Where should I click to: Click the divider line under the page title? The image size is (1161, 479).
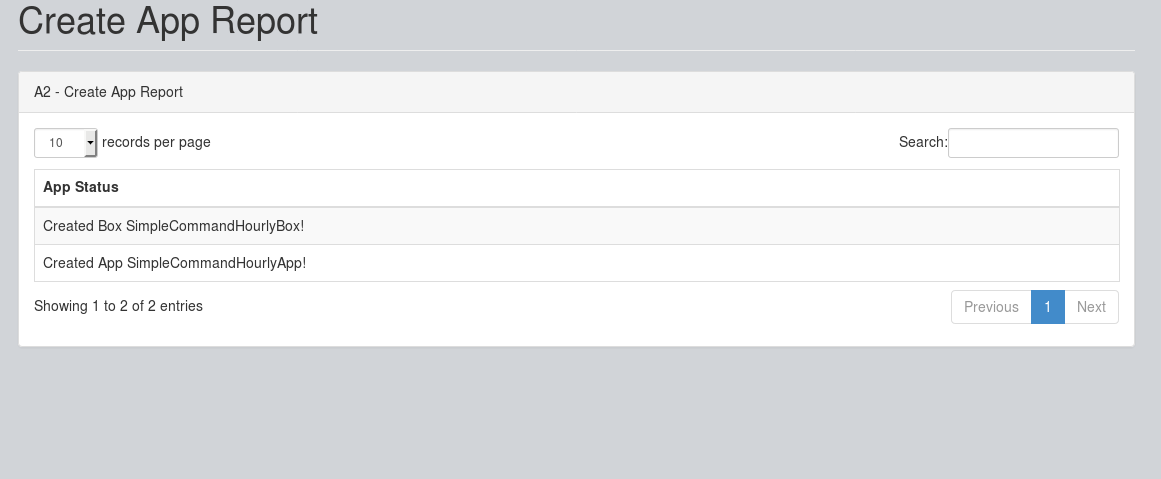(576, 50)
